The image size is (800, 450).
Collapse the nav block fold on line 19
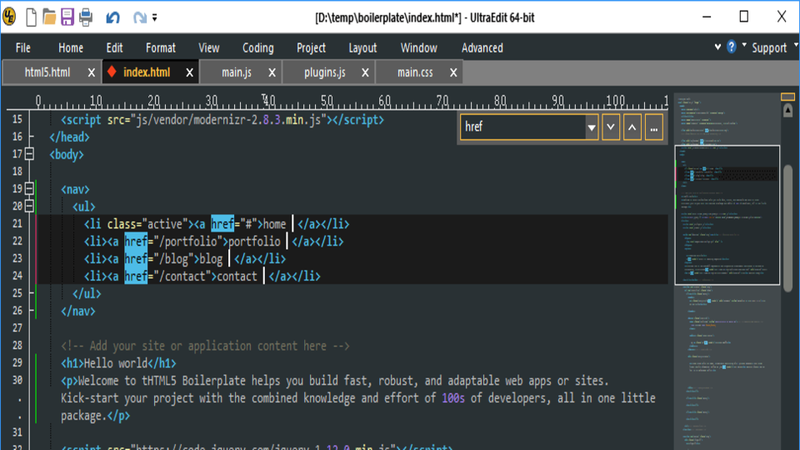(28, 189)
